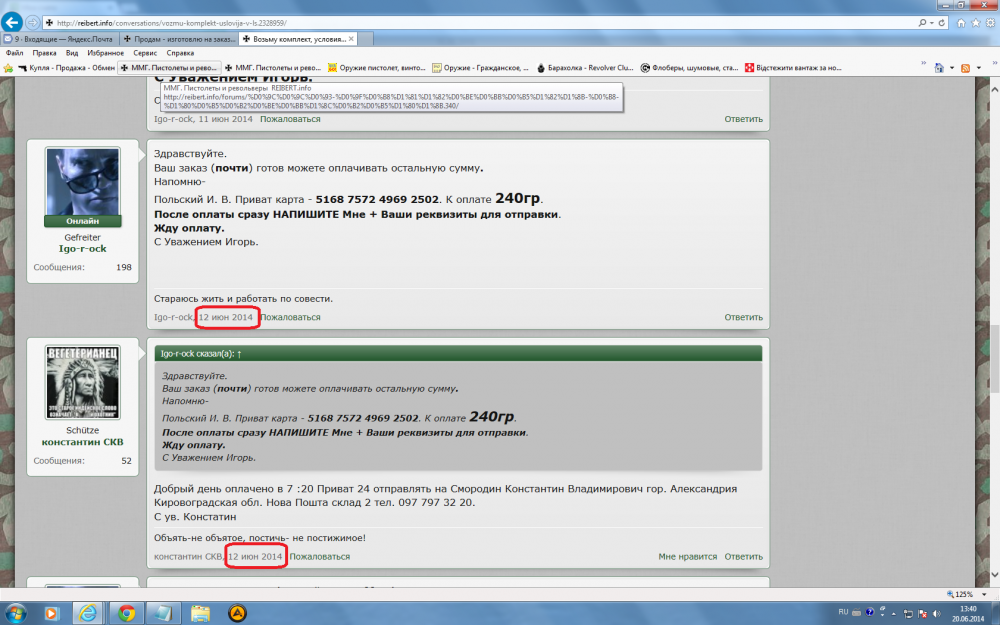Go back with the browser Back arrow
1000x625 pixels.
[11, 22]
